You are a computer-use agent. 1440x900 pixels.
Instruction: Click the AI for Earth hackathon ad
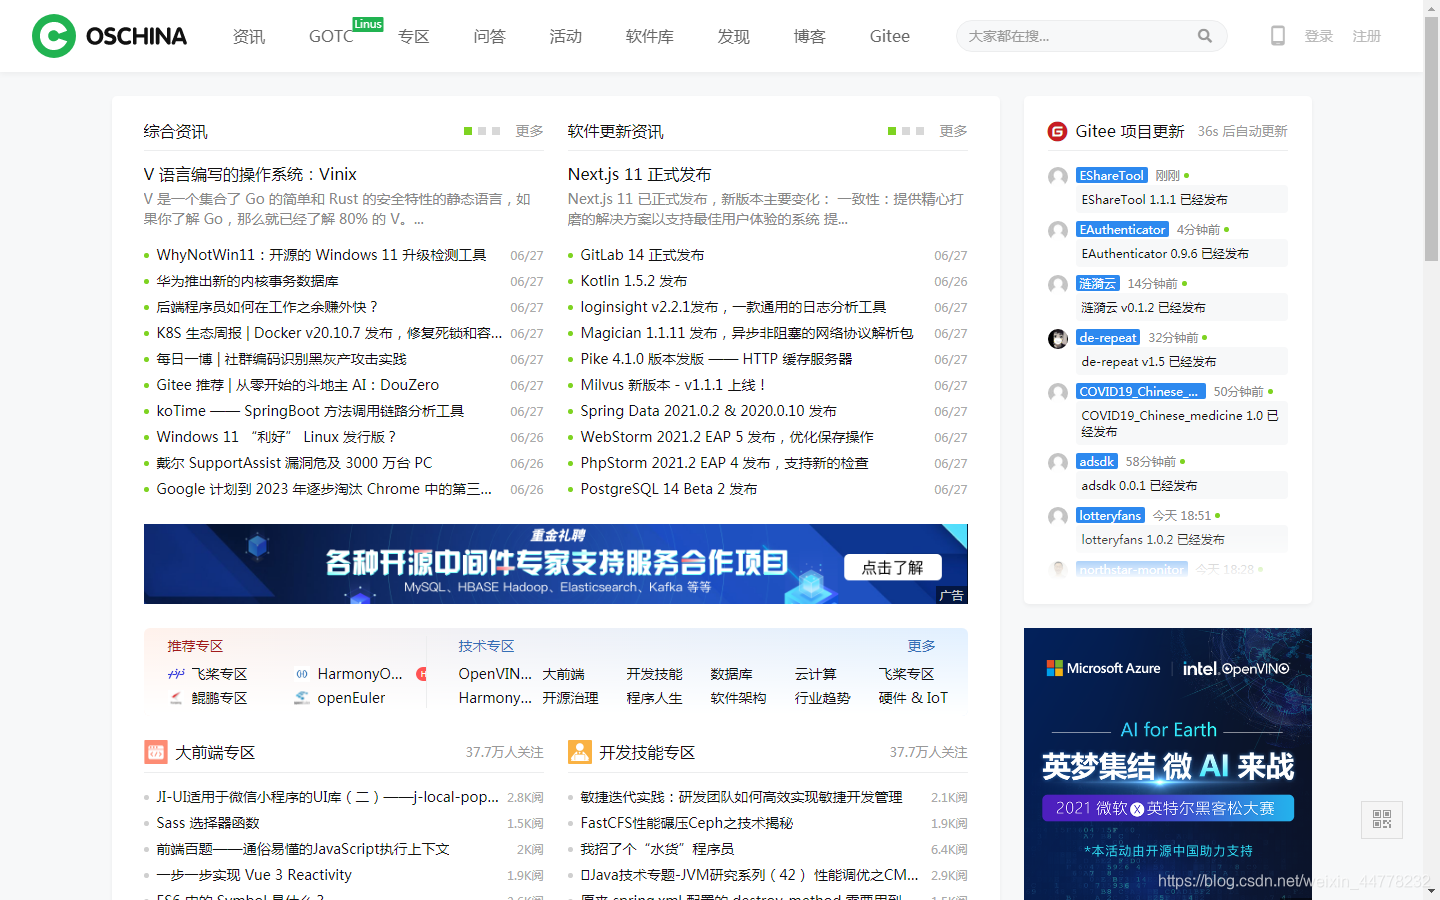(x=1167, y=764)
